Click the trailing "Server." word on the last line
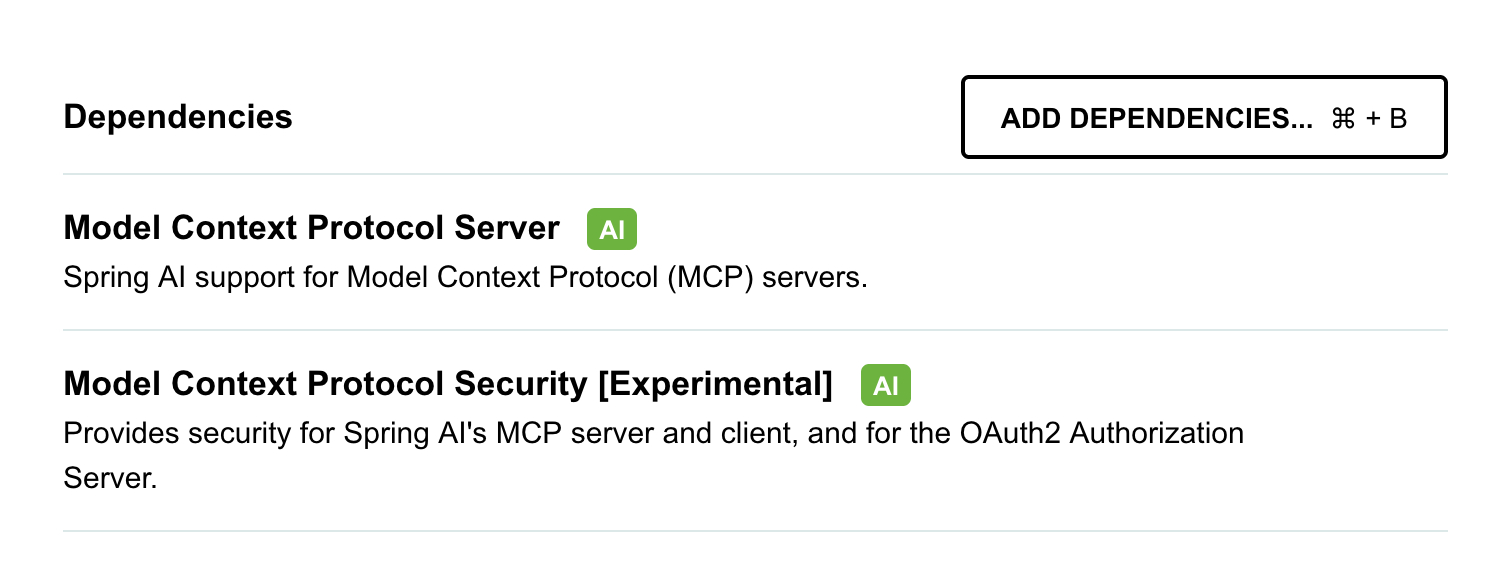Screen dimensions: 1502x572 (110, 477)
